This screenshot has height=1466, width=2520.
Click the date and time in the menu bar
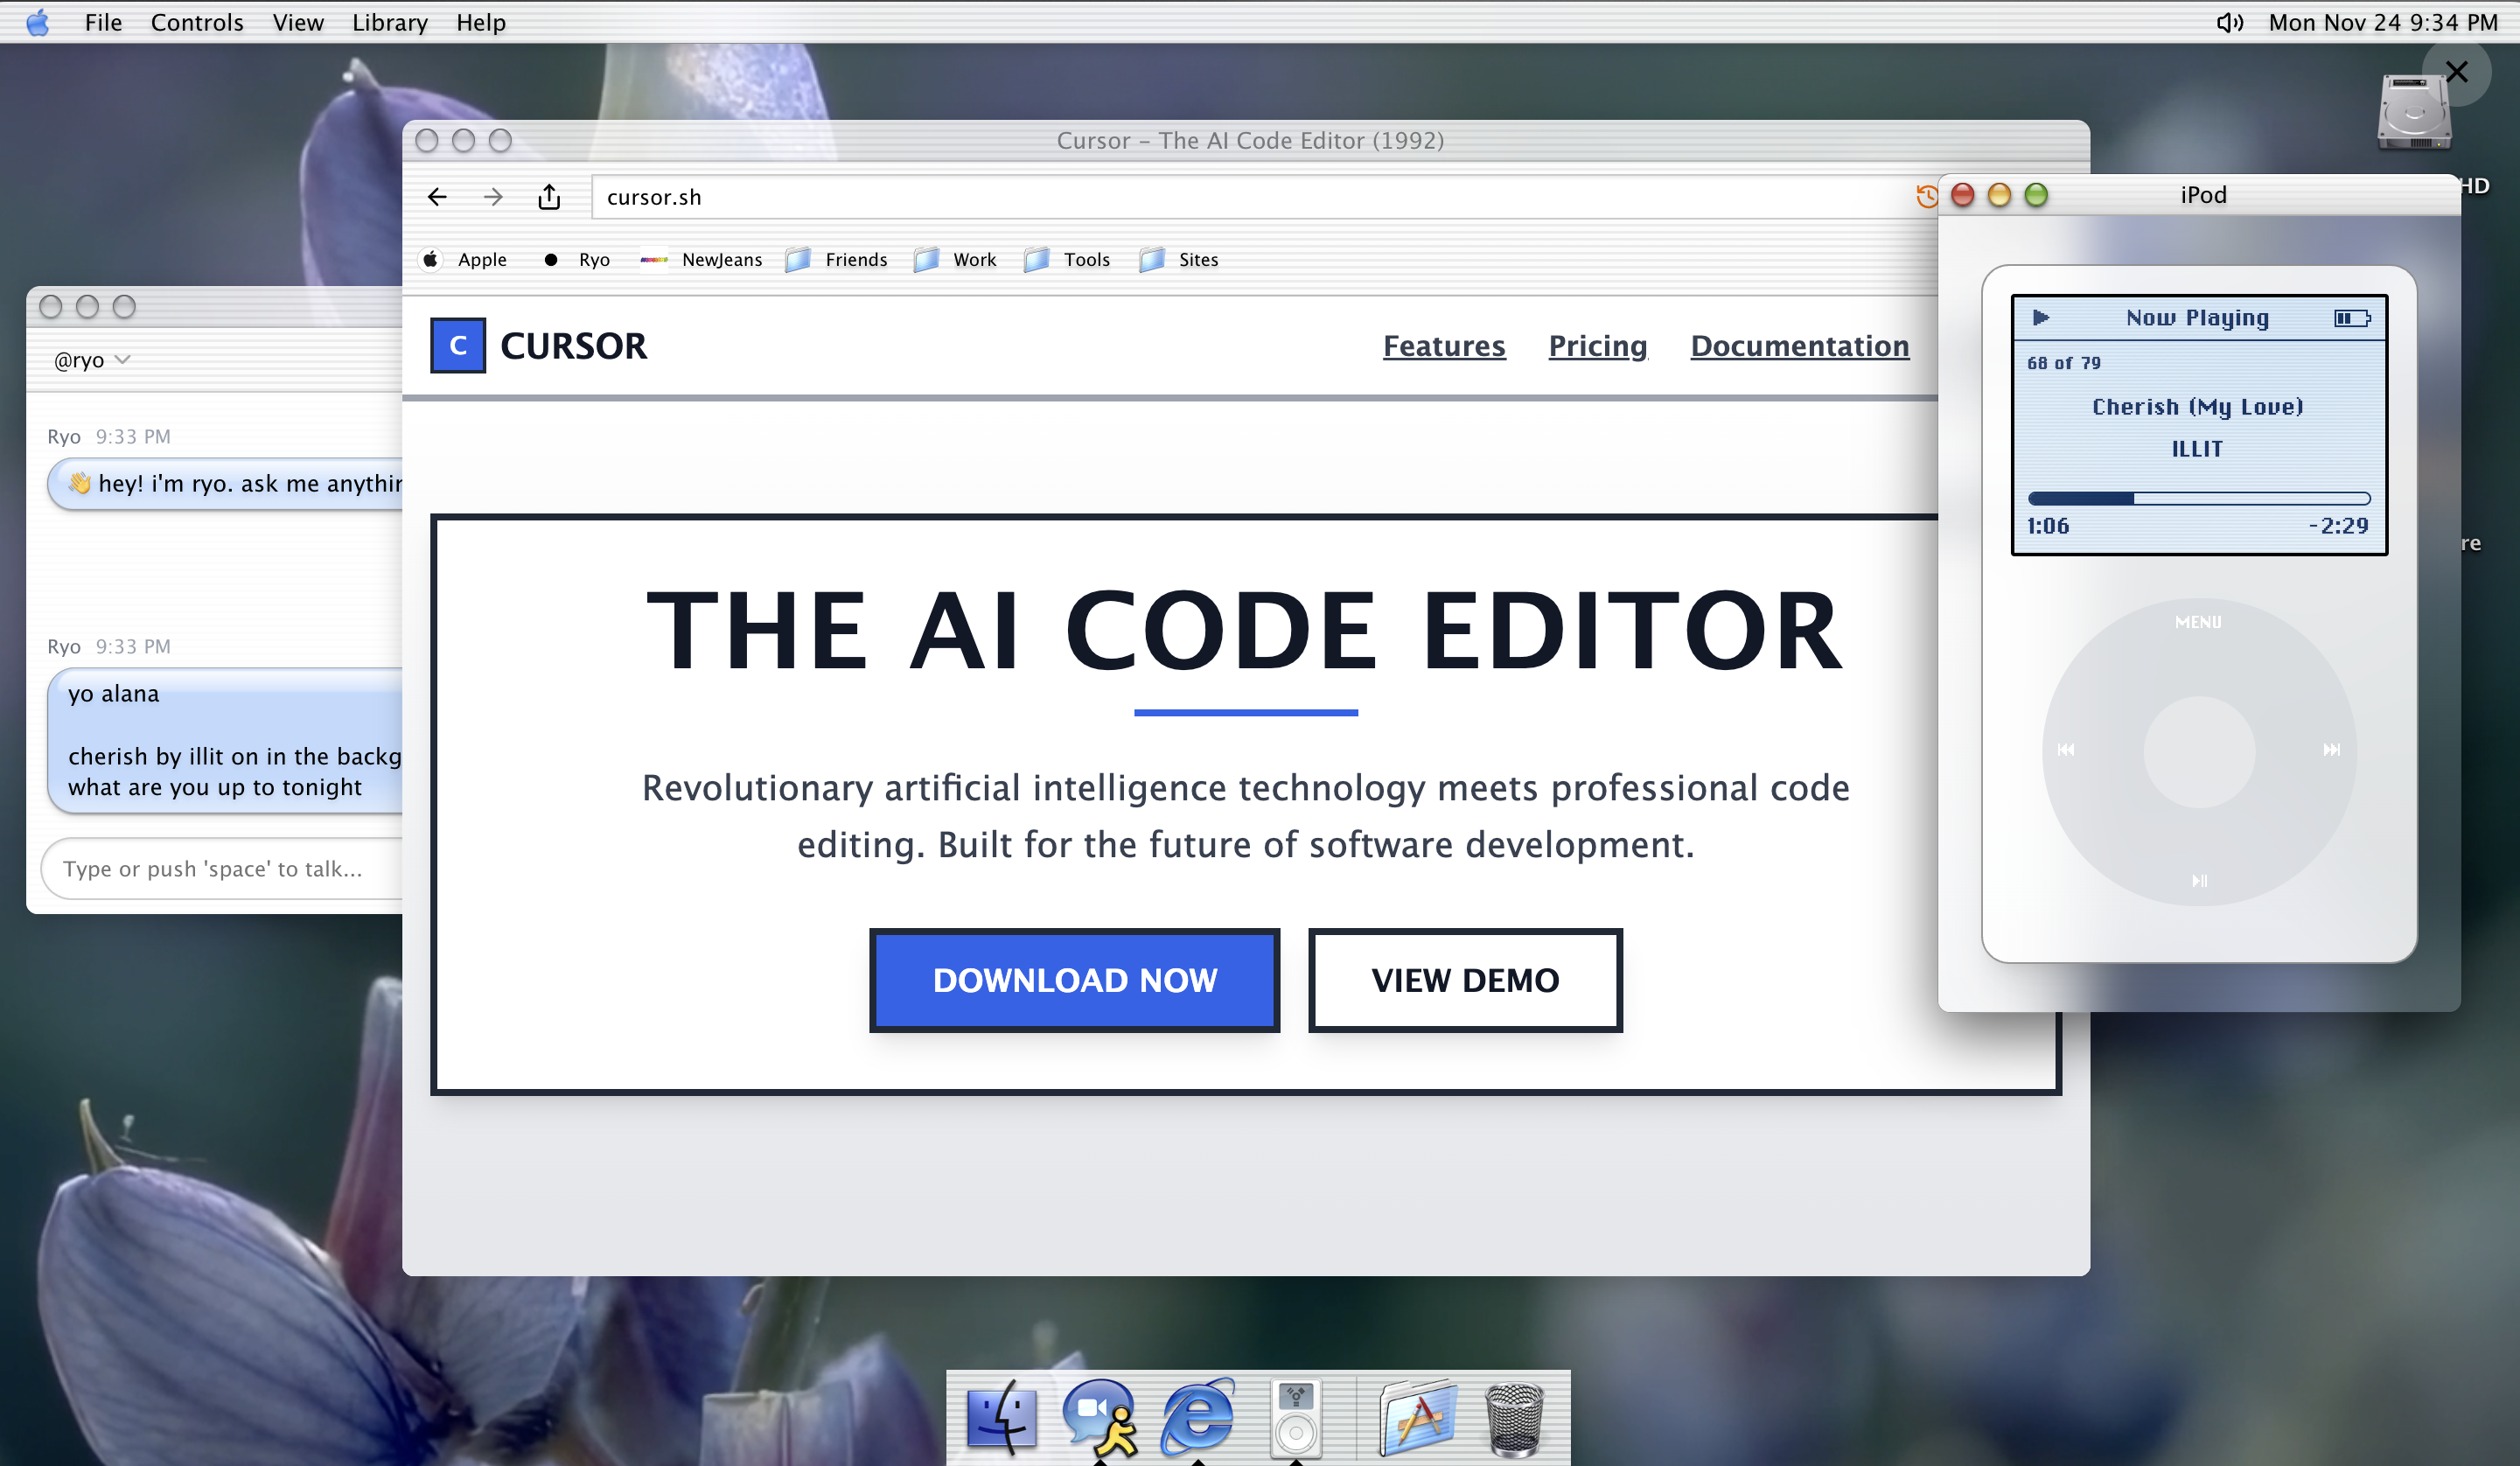(x=2383, y=22)
